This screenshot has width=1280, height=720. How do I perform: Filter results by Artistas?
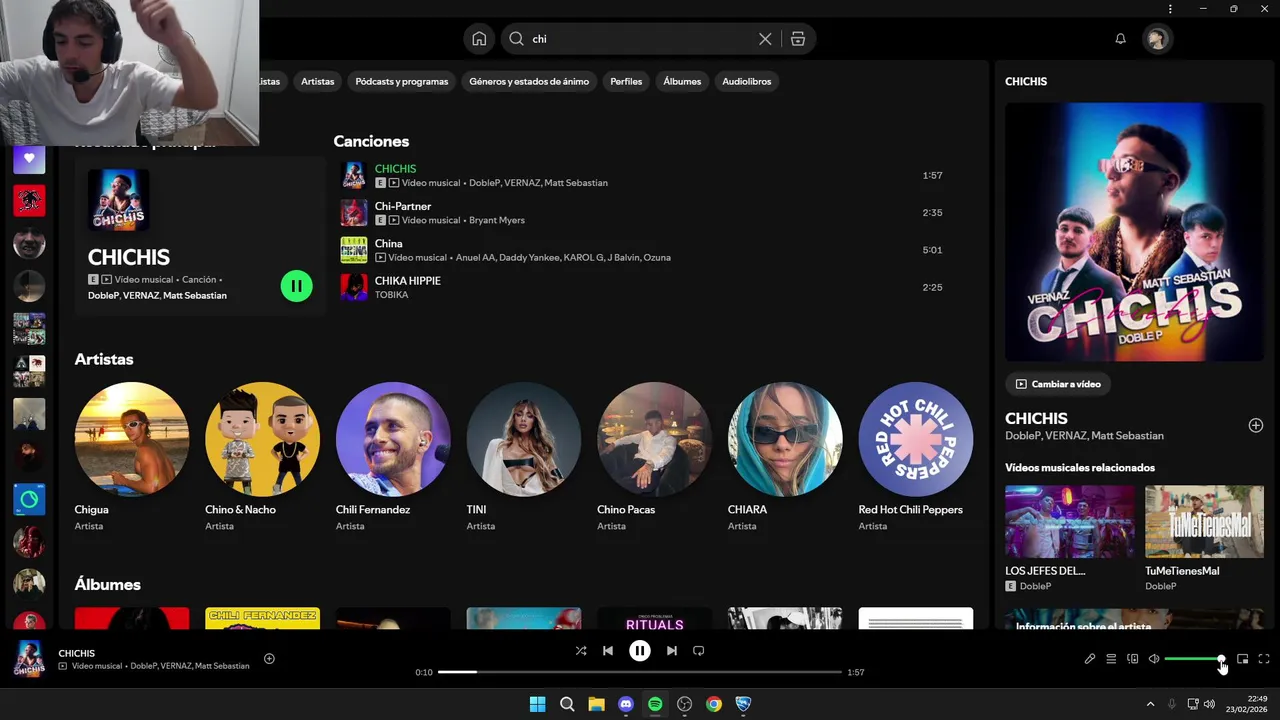tap(318, 81)
